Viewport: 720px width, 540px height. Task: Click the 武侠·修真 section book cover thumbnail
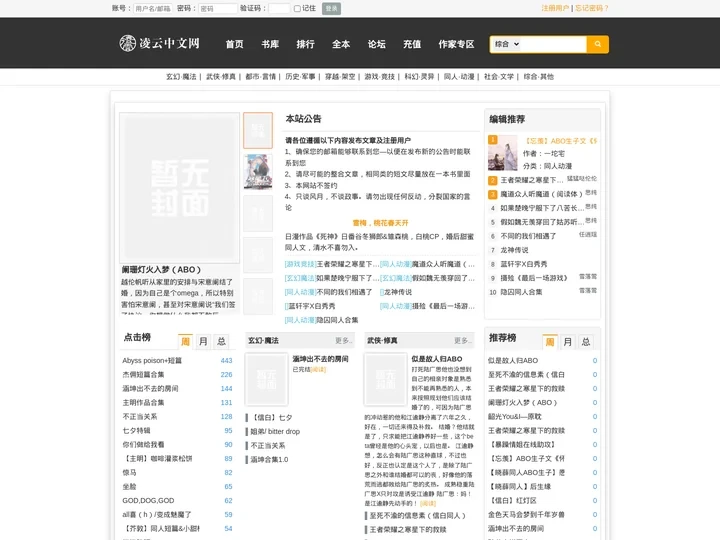[x=386, y=379]
